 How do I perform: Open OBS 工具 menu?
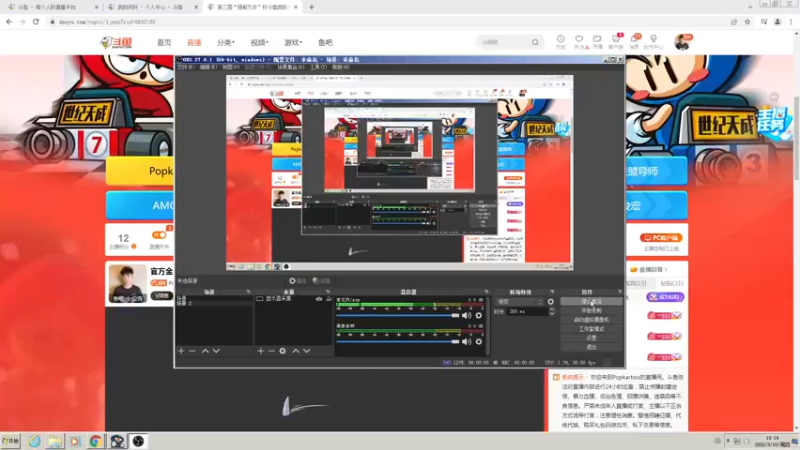318,67
